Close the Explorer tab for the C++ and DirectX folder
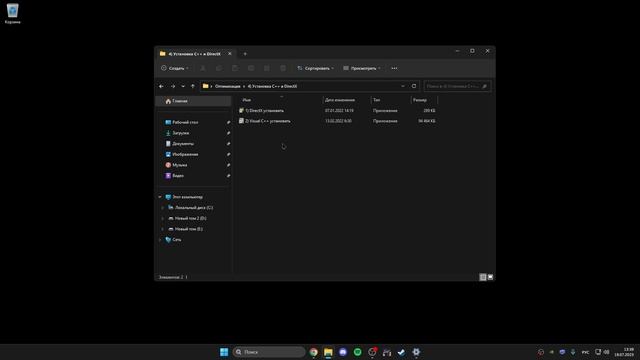This screenshot has height=360, width=640. tap(229, 53)
